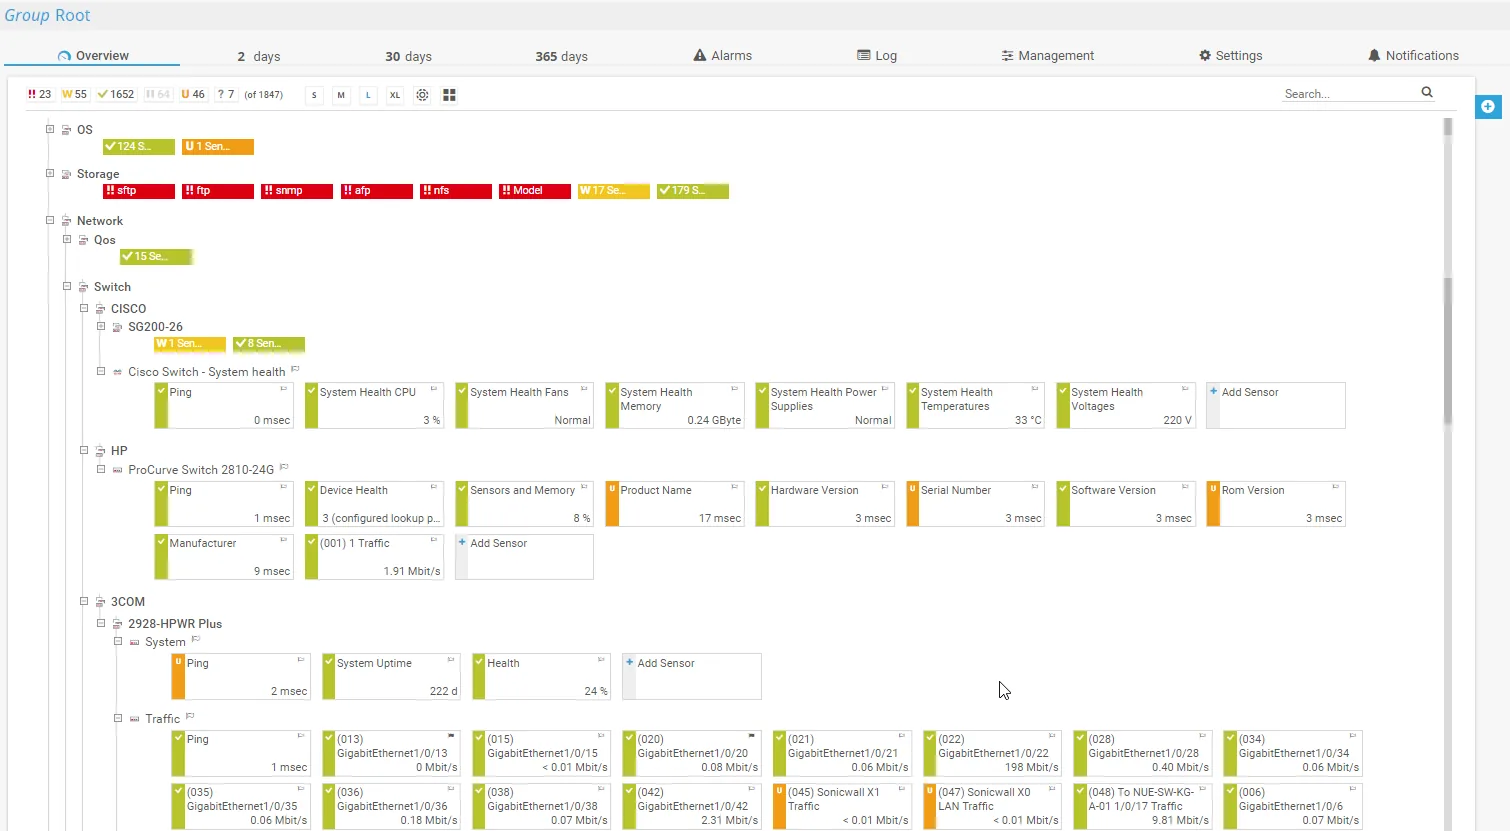1510x831 pixels.
Task: Click the red sftp status bar under Storage
Action: [139, 190]
